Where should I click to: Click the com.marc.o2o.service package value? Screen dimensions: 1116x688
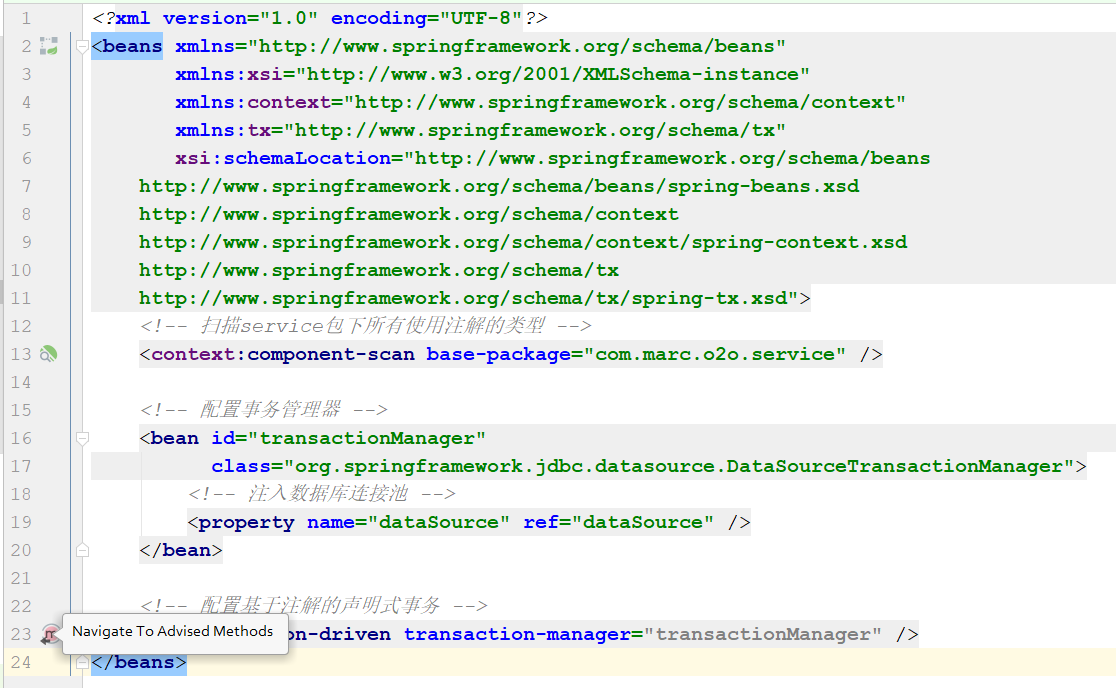[715, 354]
